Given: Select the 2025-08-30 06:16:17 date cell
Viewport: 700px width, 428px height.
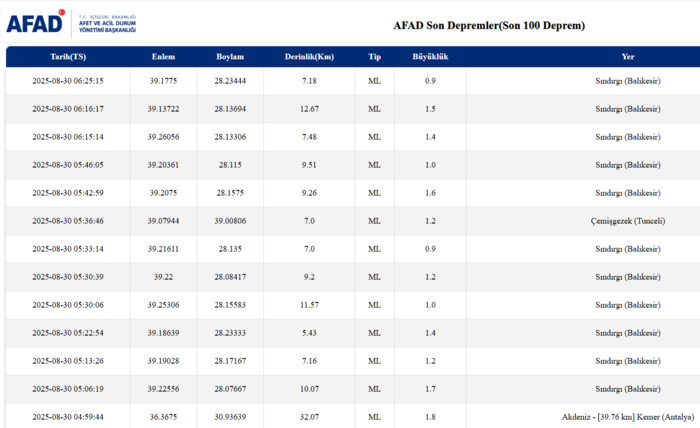Looking at the screenshot, I should click(x=68, y=109).
